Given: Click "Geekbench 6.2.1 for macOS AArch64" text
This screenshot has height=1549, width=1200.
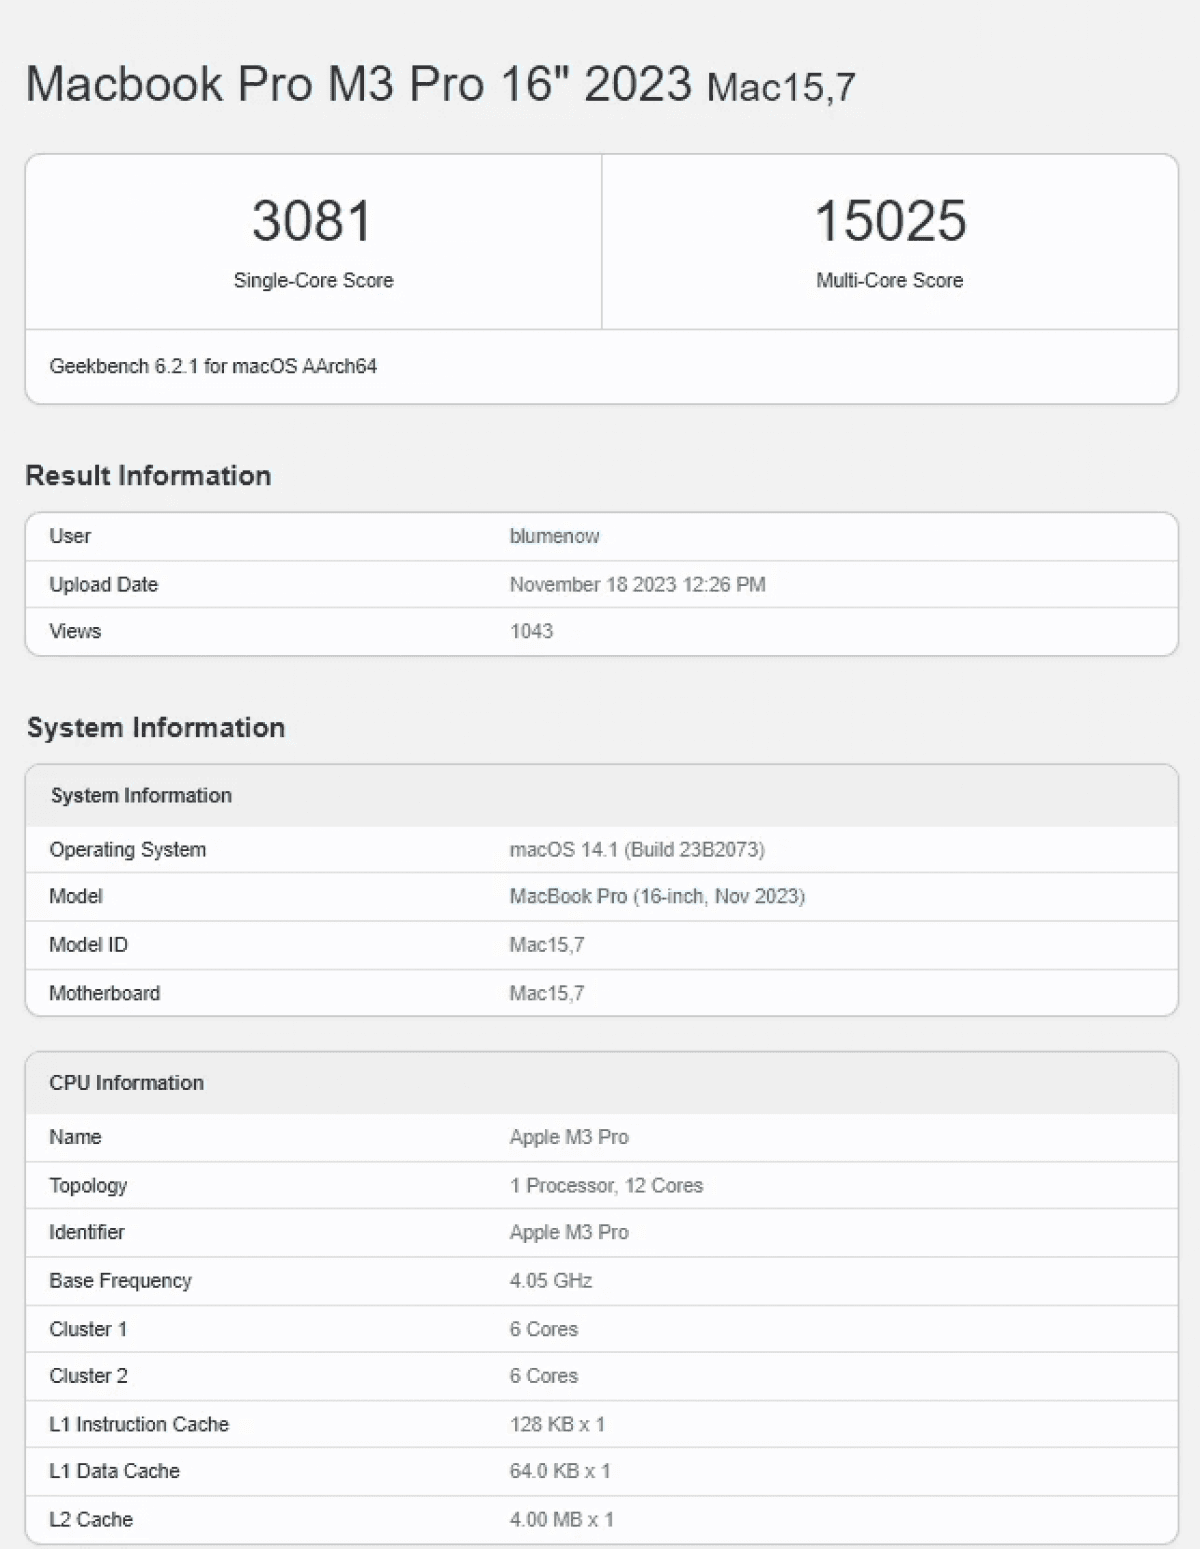Looking at the screenshot, I should click(x=213, y=366).
